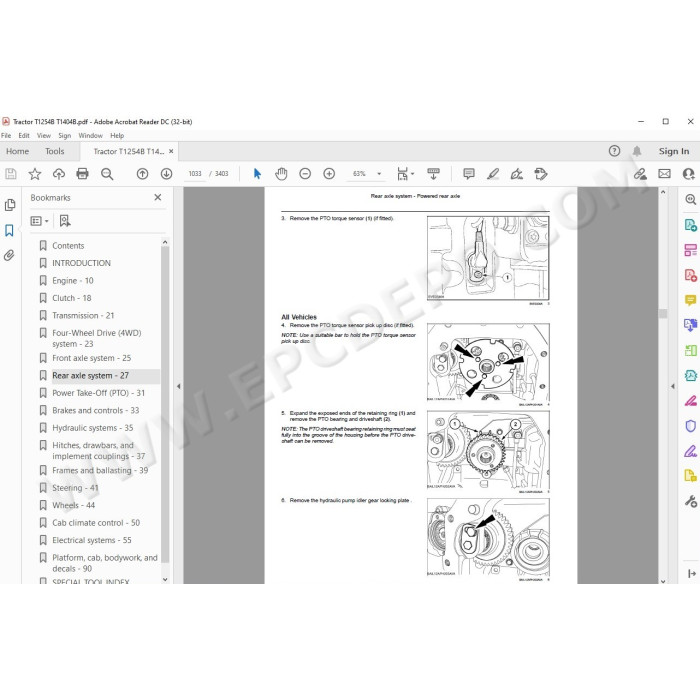Open bookmark options dropdown menu
The height and width of the screenshot is (700, 700).
tap(39, 221)
